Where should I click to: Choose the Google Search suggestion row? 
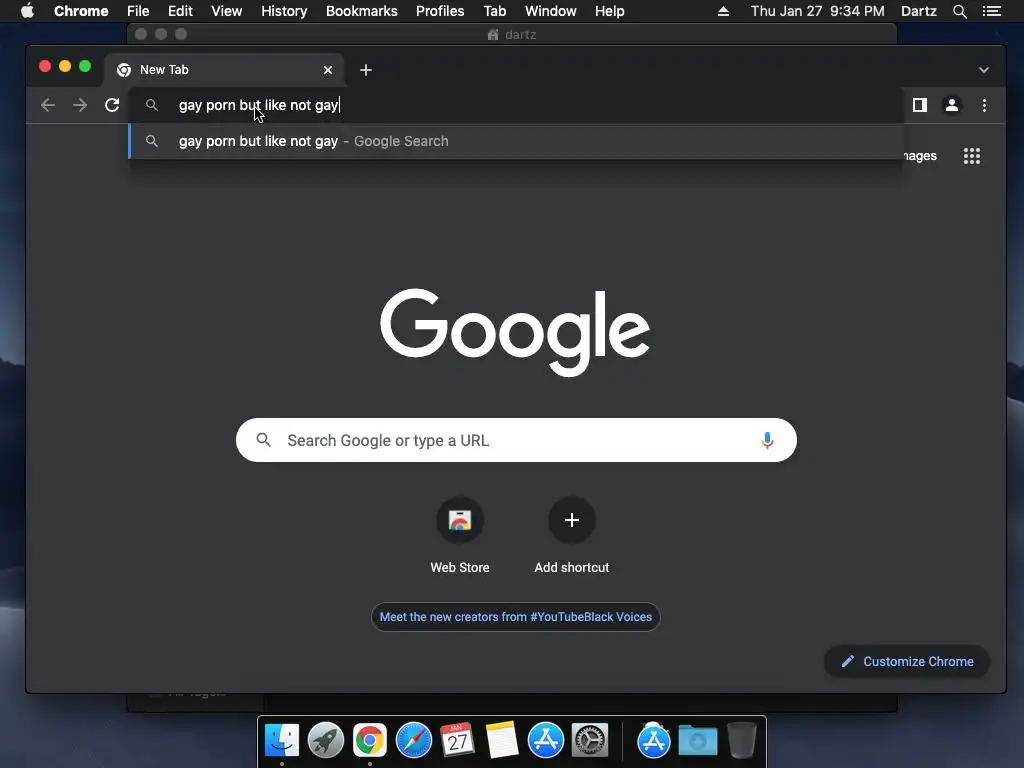tap(516, 141)
